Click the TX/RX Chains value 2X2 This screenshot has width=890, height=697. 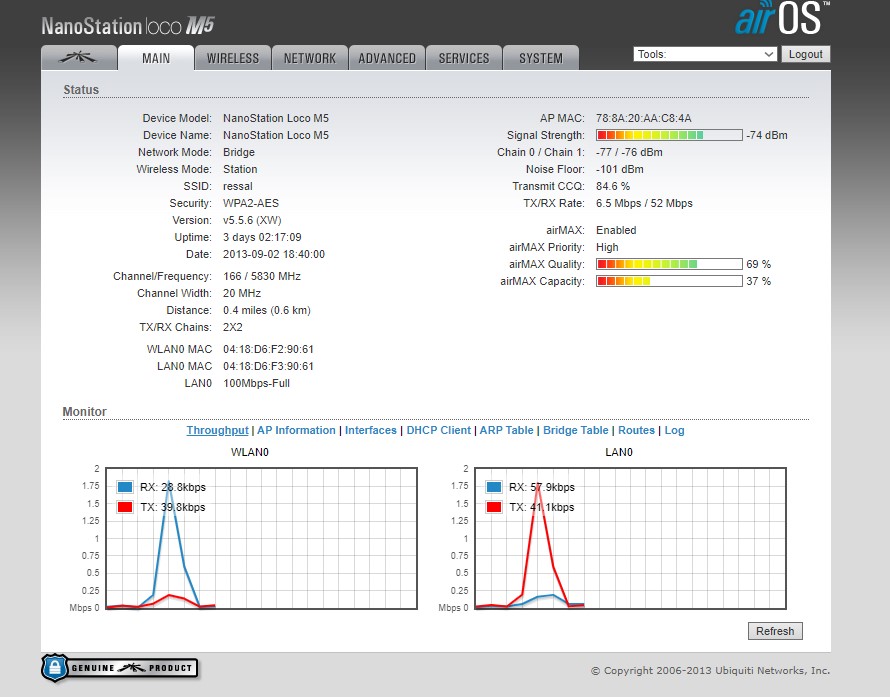pos(233,327)
